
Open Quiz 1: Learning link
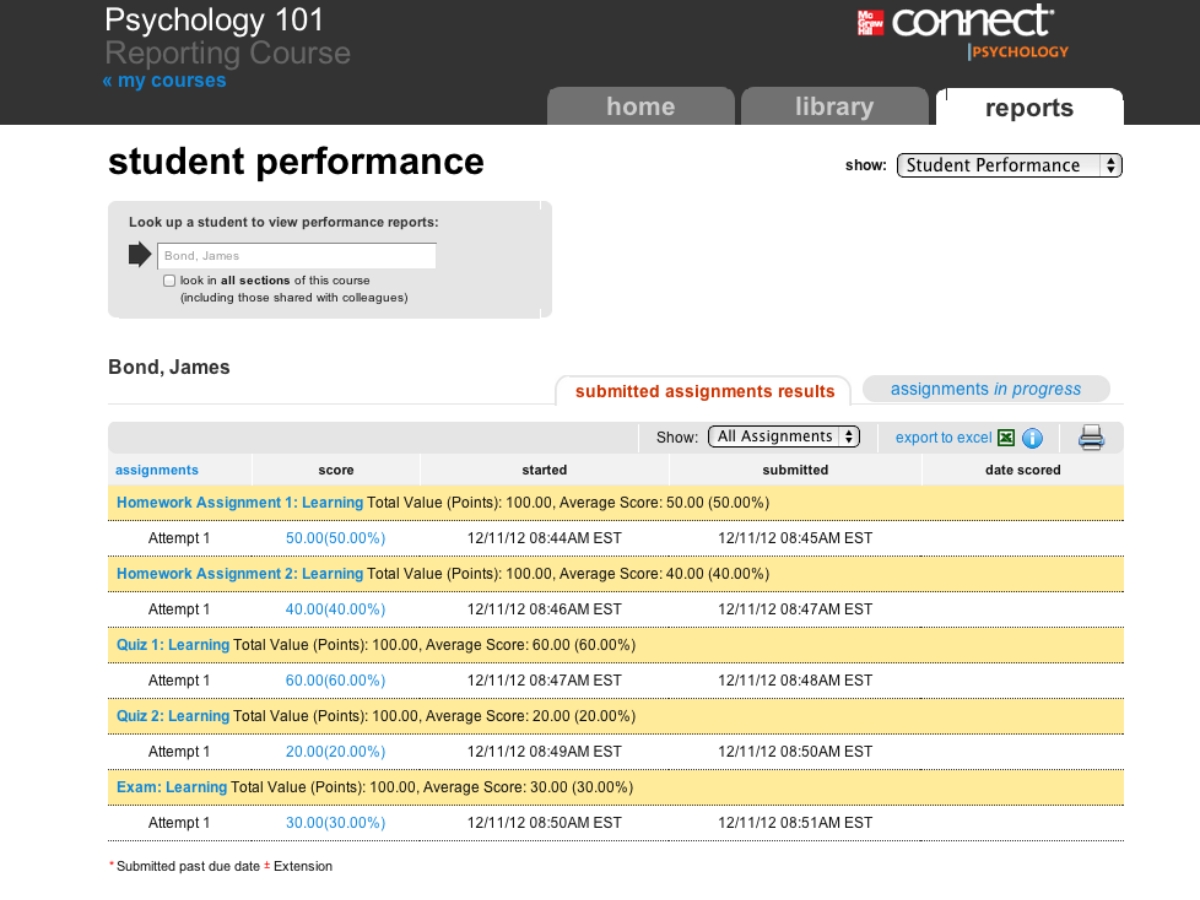[172, 645]
